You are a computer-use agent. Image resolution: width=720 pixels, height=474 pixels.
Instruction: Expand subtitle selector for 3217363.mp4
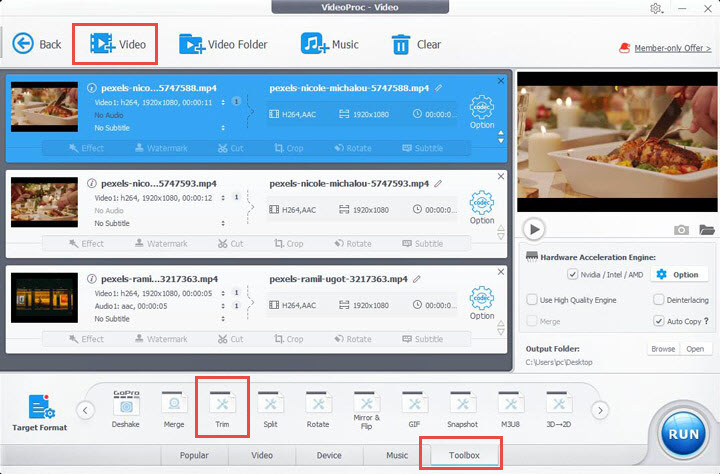[x=223, y=319]
